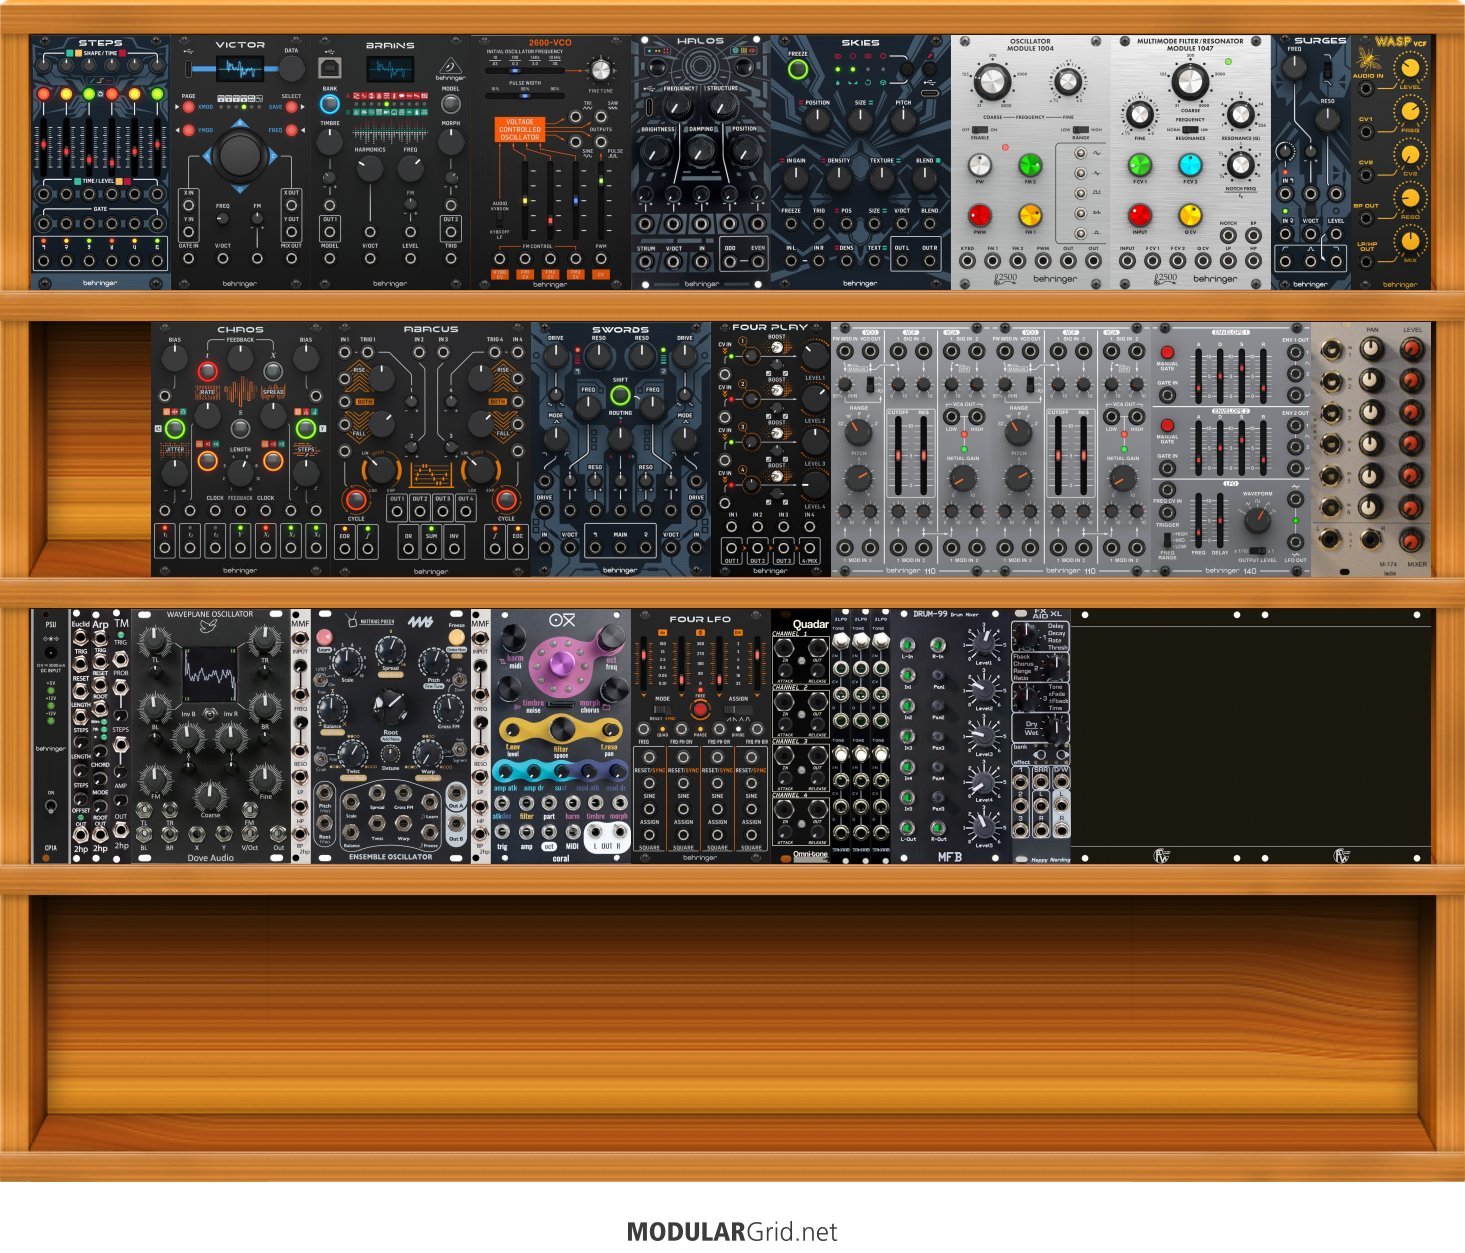Click the Coarse knob on Waveplane Oscillator
Screen dimensions: 1465x1253
tap(210, 796)
